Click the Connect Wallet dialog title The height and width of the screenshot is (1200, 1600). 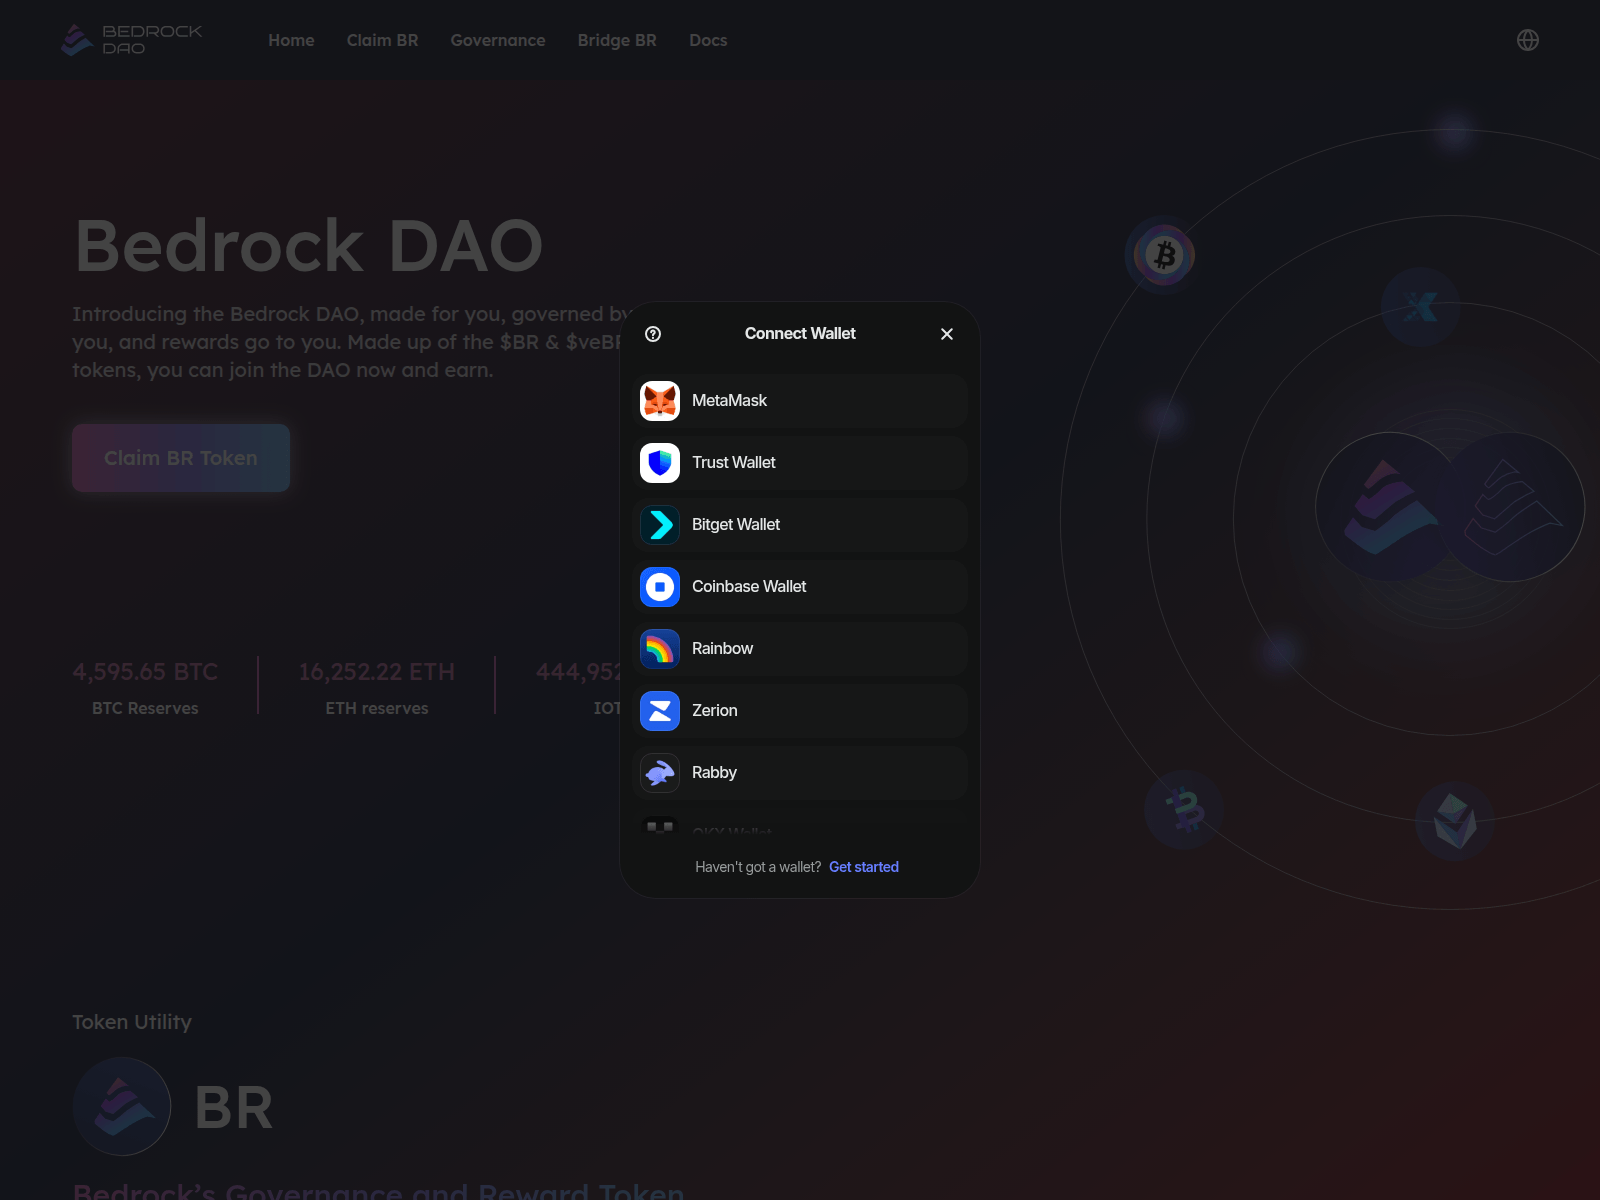pyautogui.click(x=800, y=334)
